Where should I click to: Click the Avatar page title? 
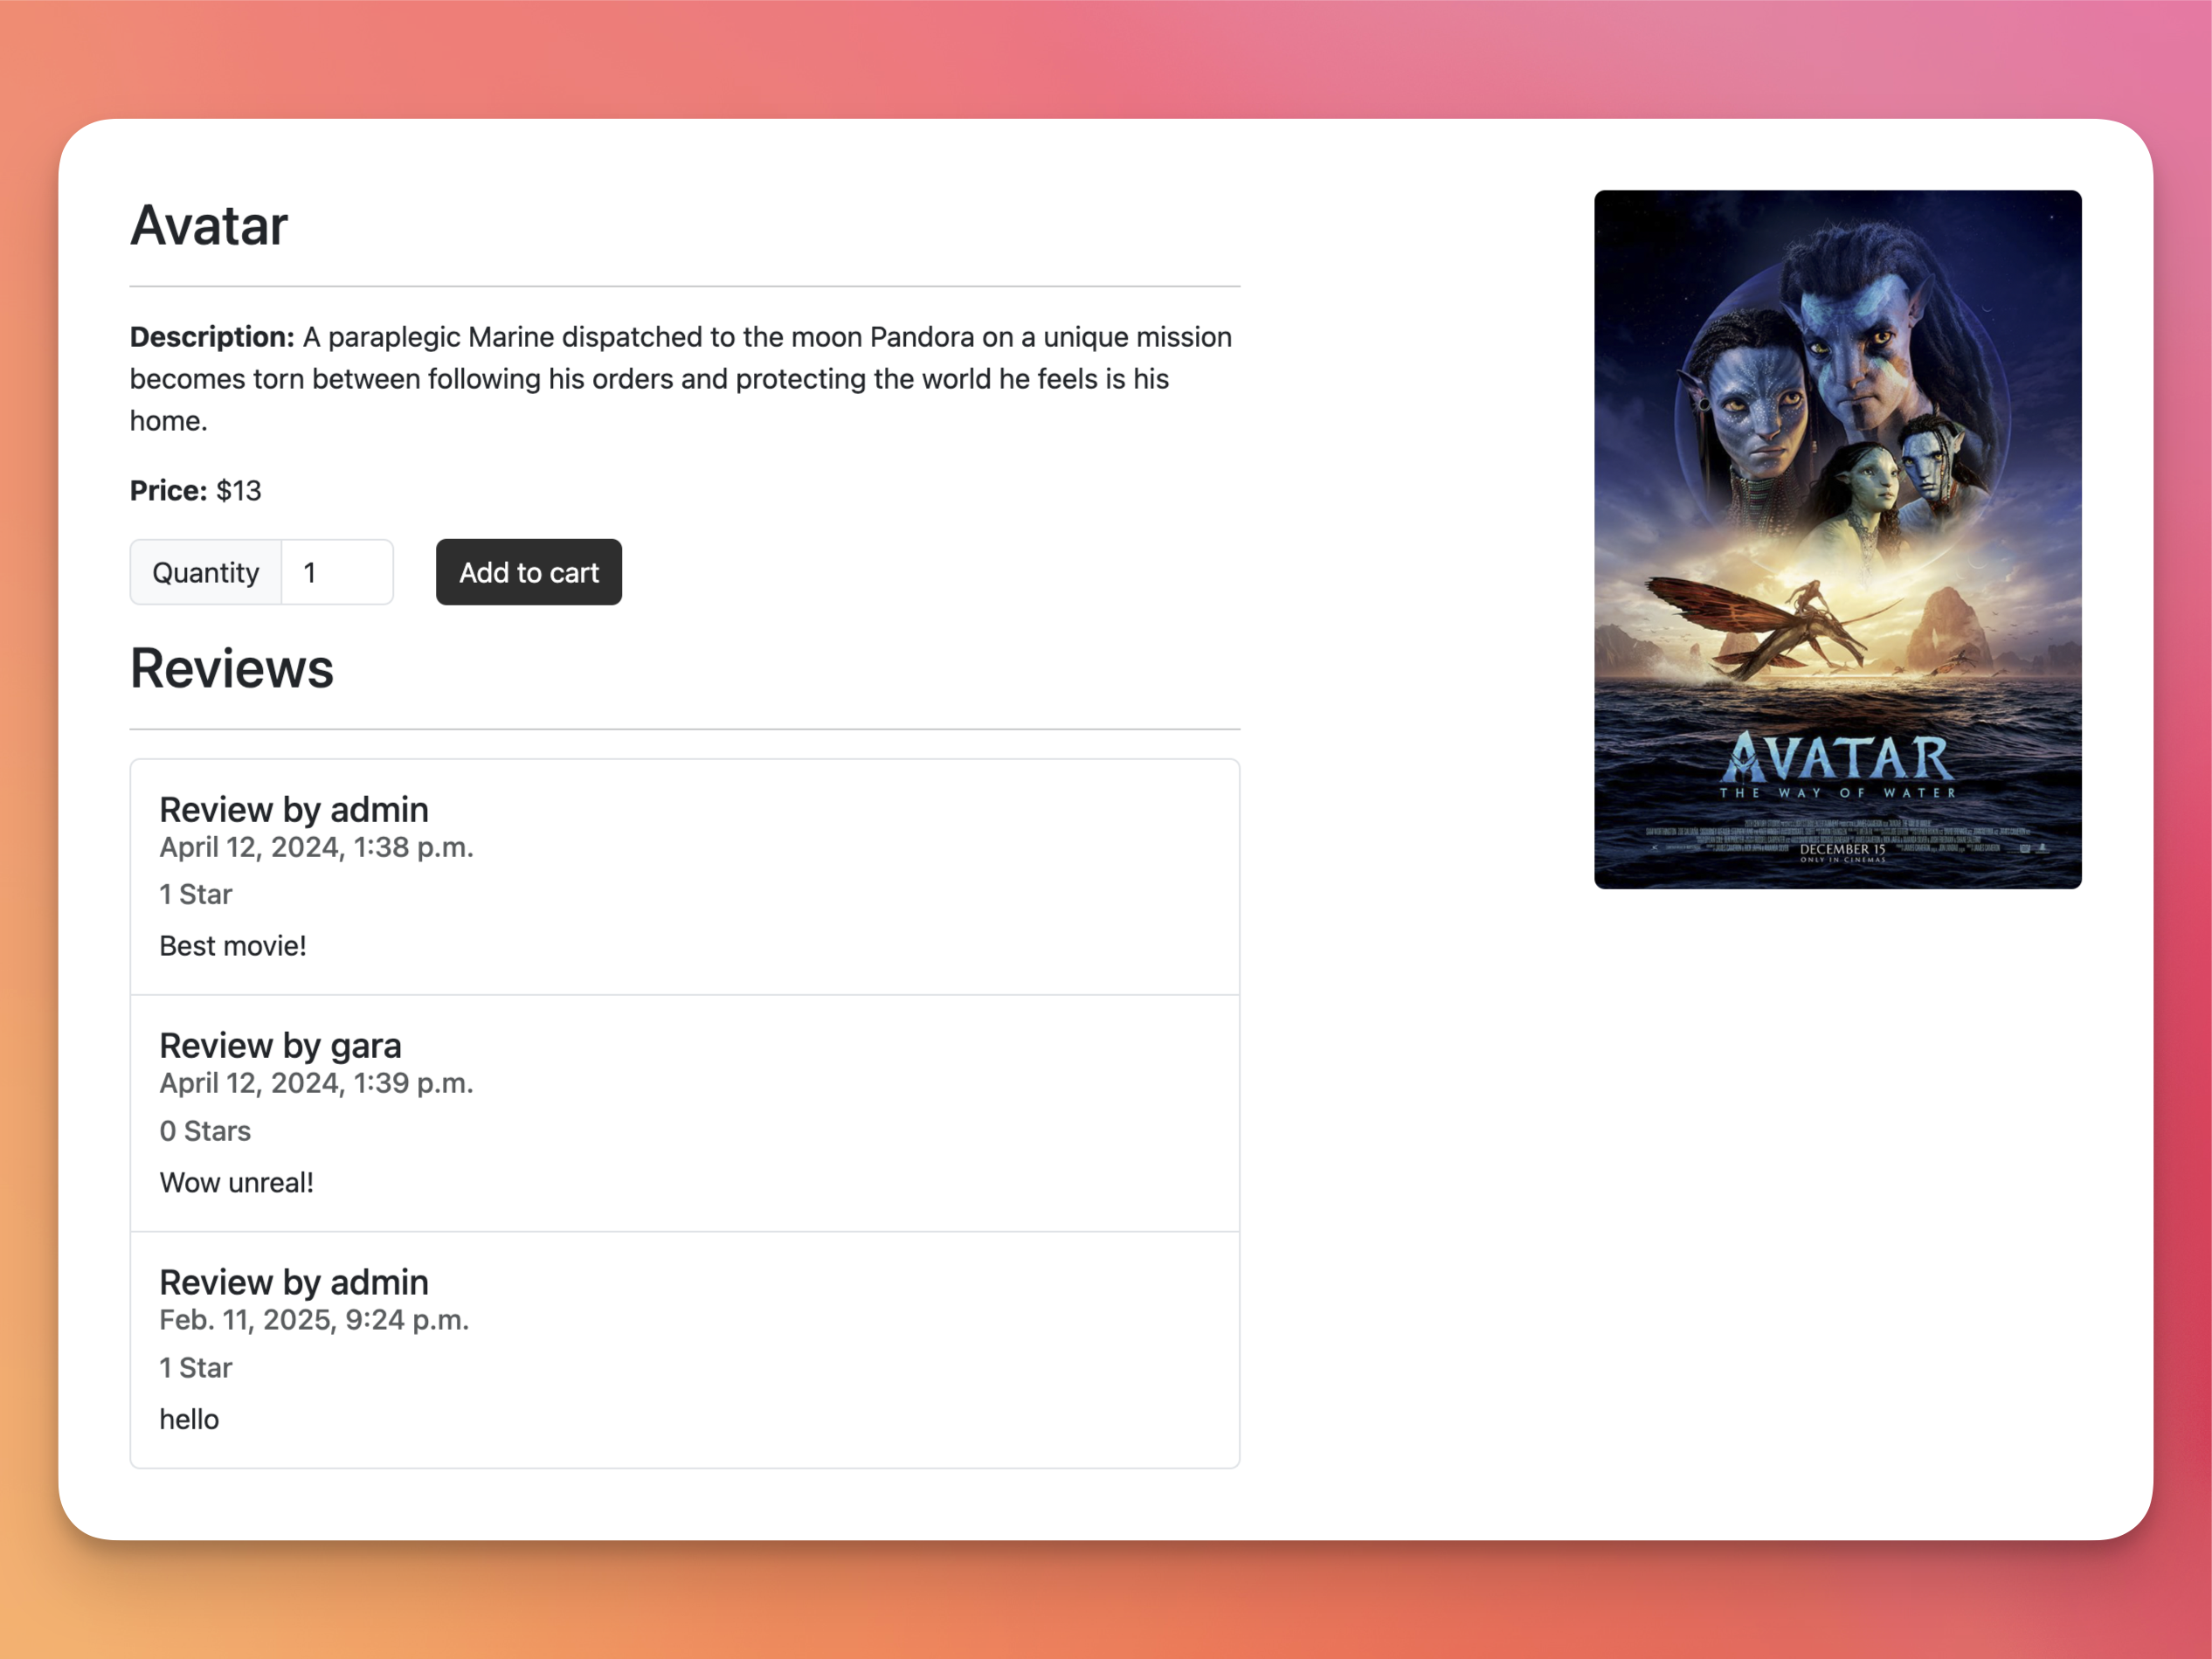coord(209,225)
